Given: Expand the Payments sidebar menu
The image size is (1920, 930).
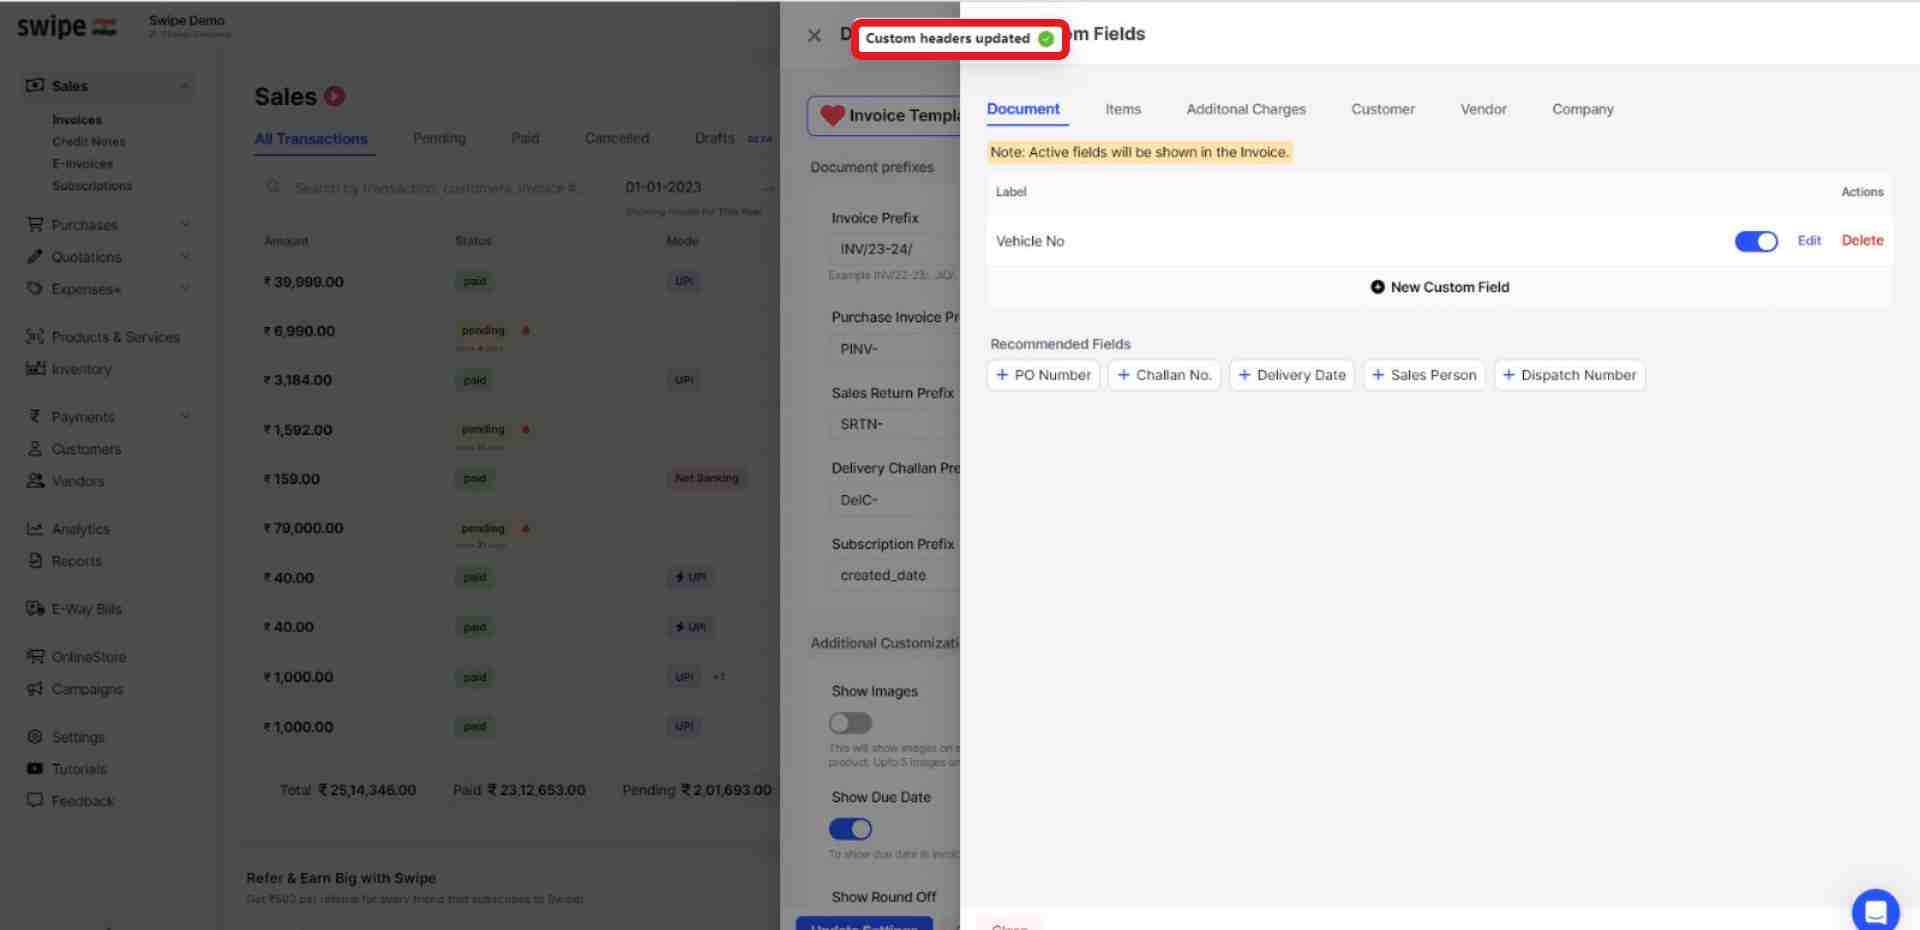Looking at the screenshot, I should [x=185, y=417].
